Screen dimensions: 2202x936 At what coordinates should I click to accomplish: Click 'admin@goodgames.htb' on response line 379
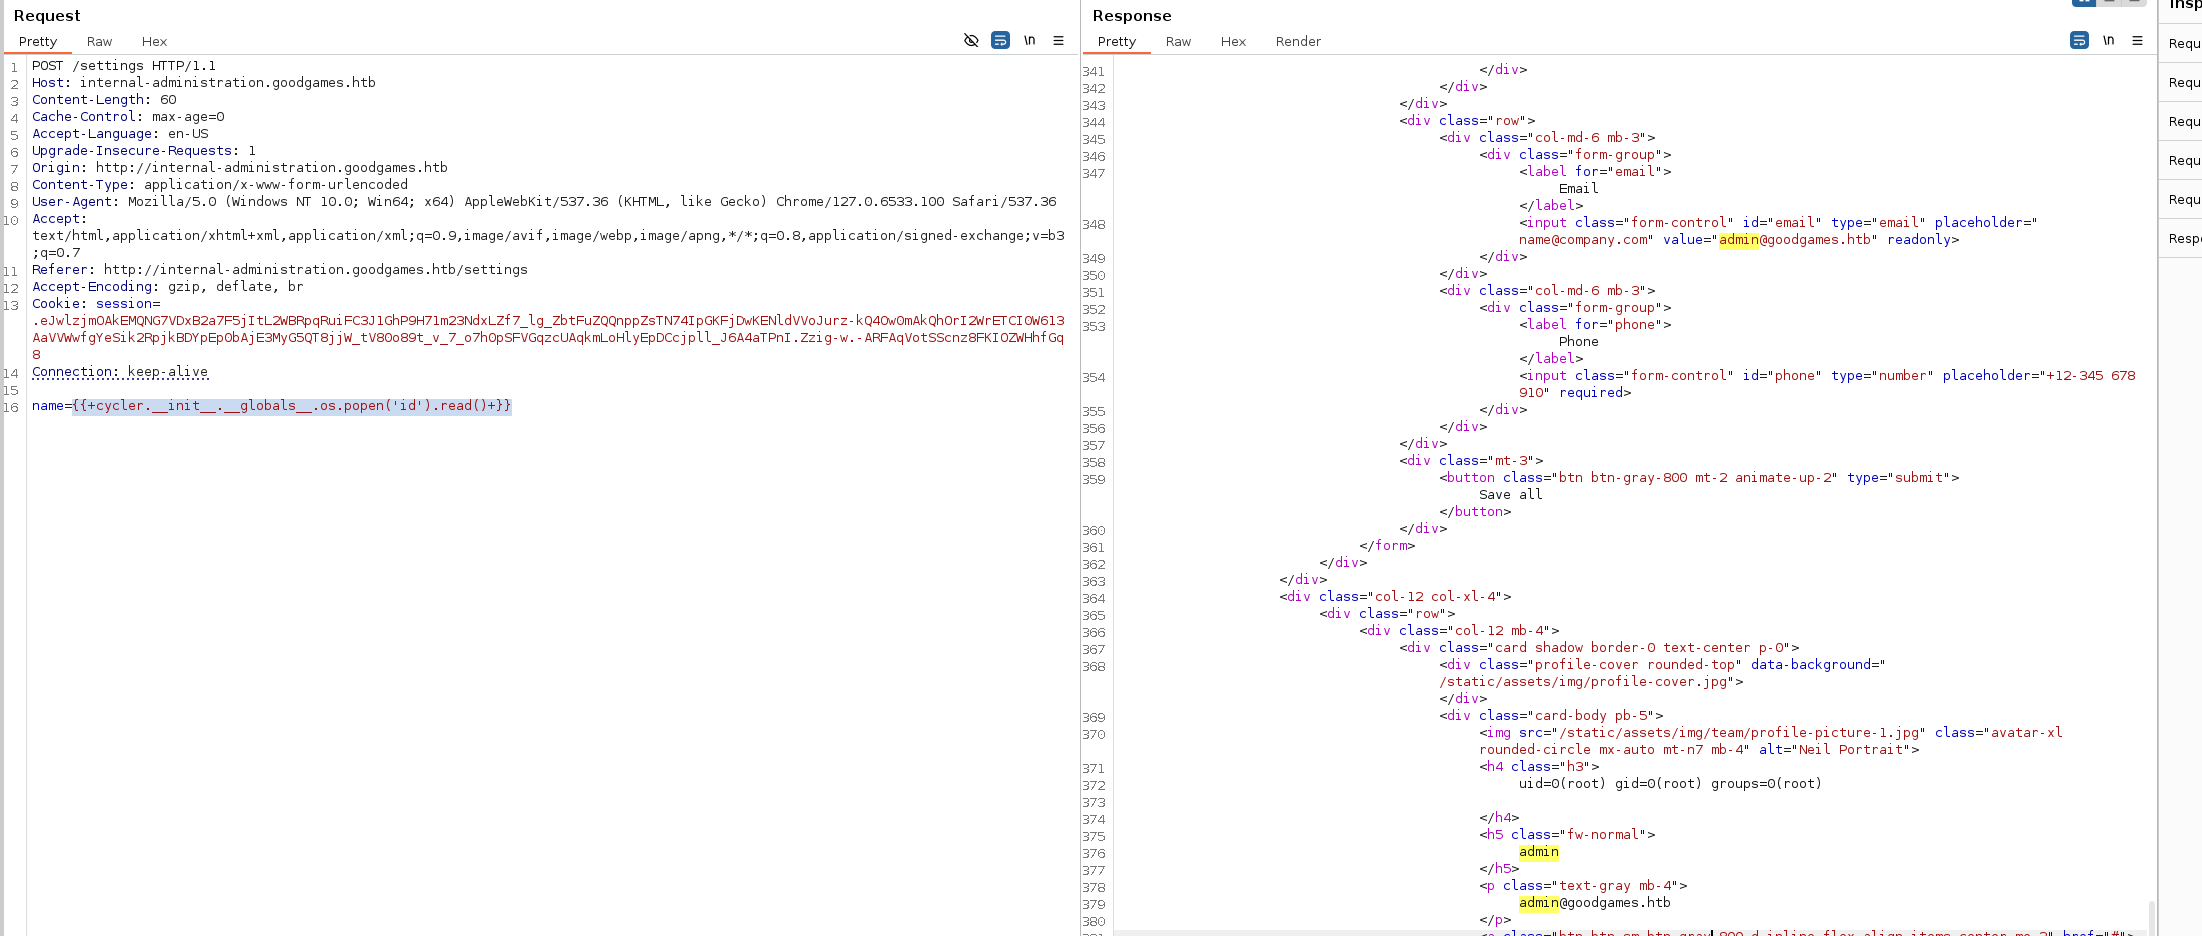1595,903
